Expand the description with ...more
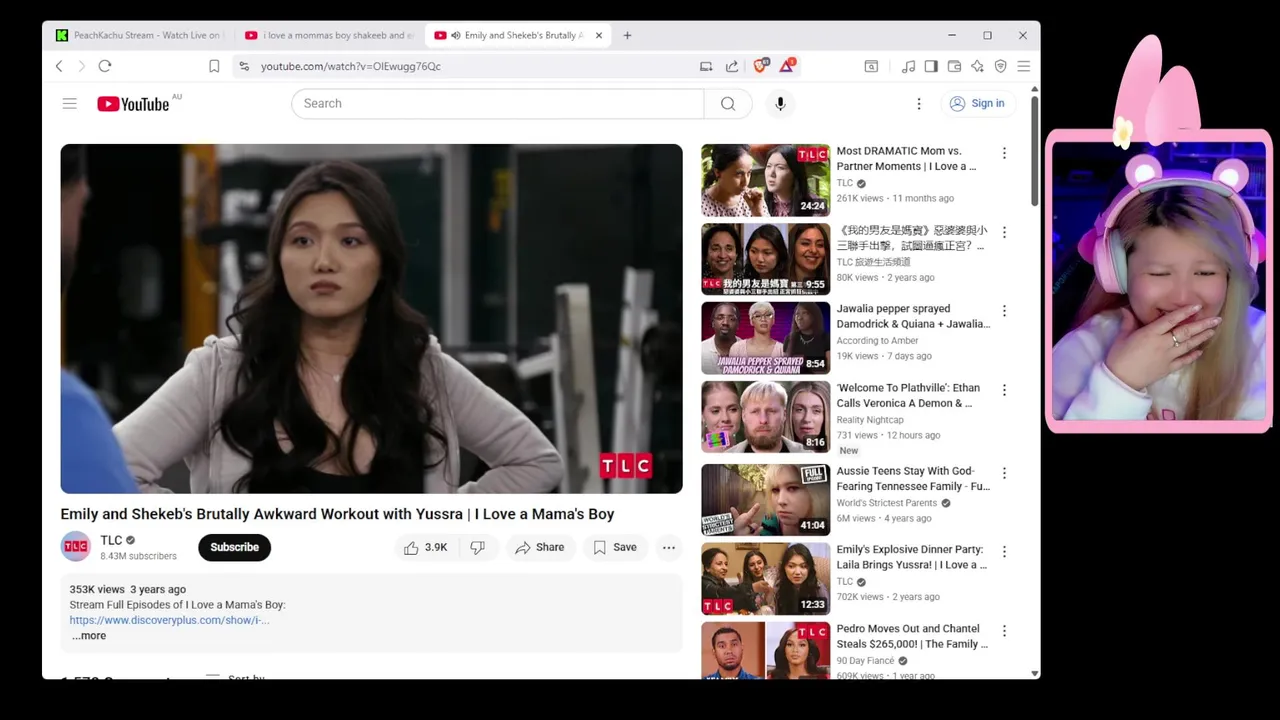The height and width of the screenshot is (720, 1280). point(88,636)
